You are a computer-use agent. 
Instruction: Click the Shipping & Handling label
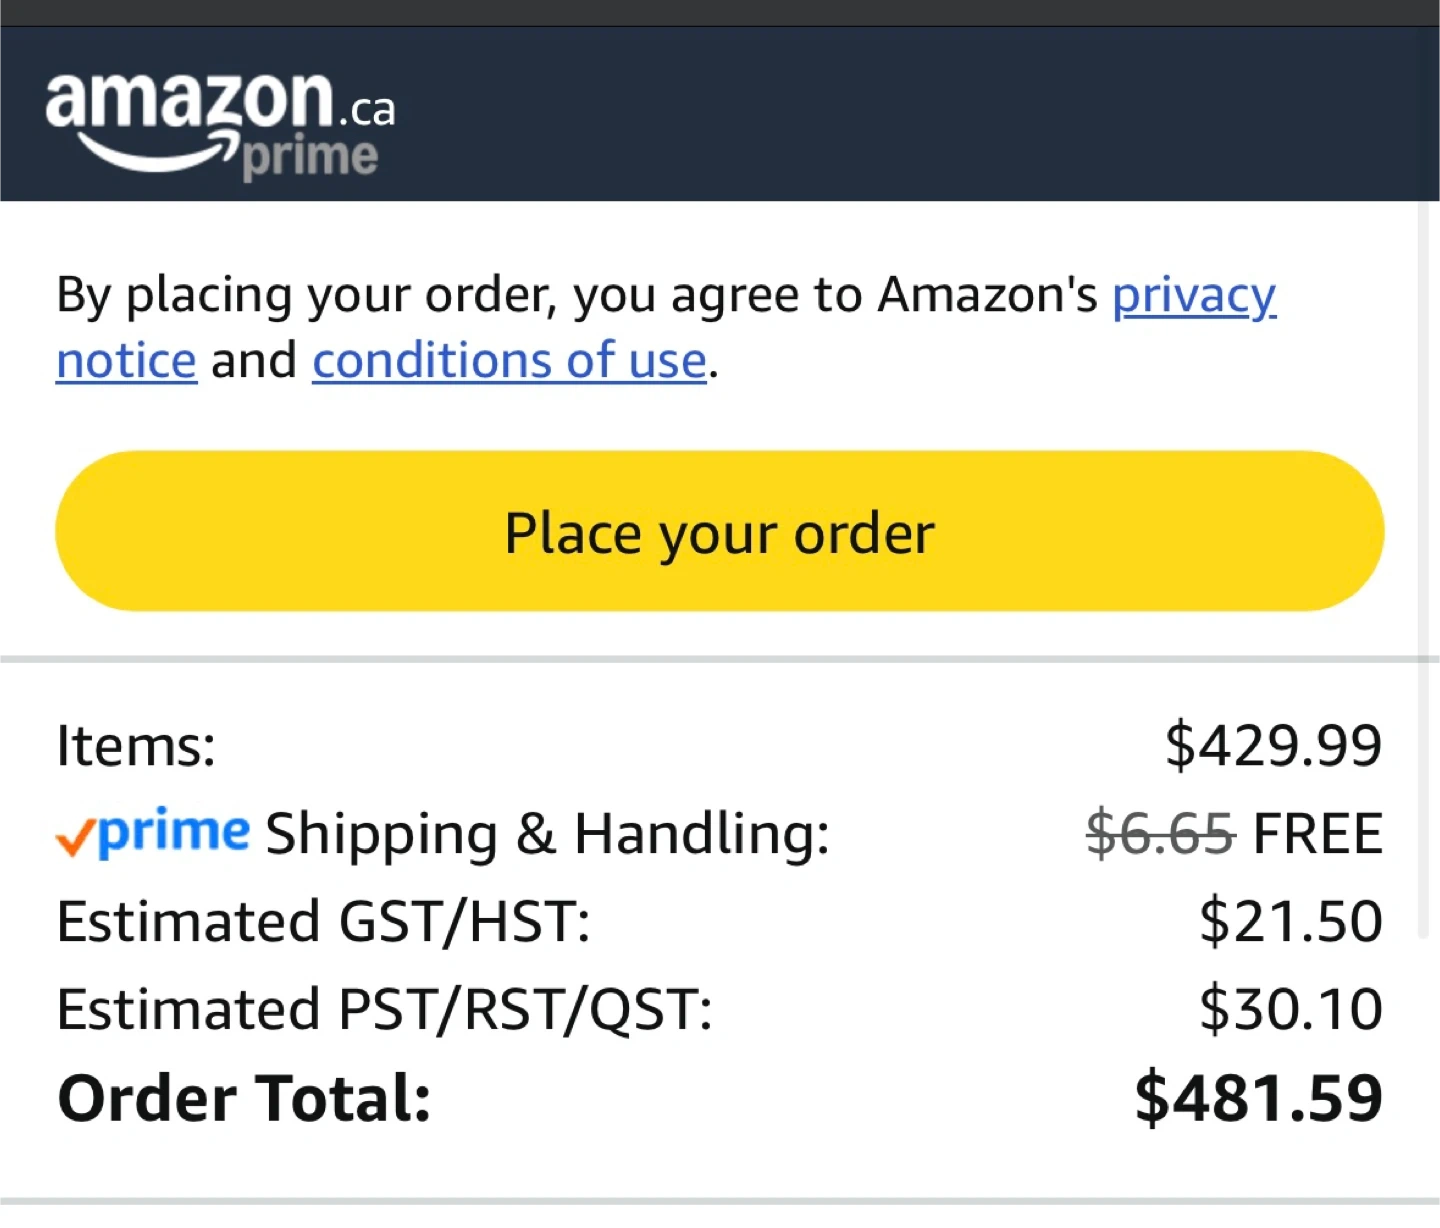point(547,834)
